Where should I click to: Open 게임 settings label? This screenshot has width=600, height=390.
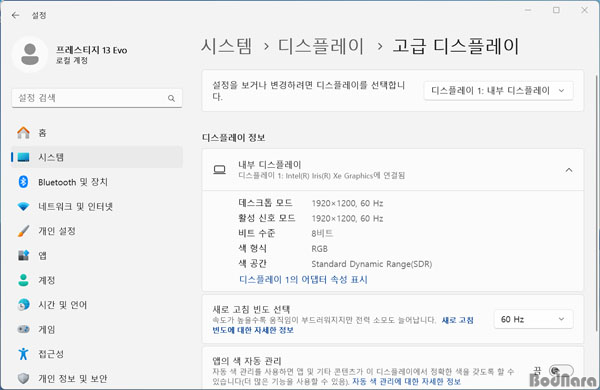click(46, 330)
